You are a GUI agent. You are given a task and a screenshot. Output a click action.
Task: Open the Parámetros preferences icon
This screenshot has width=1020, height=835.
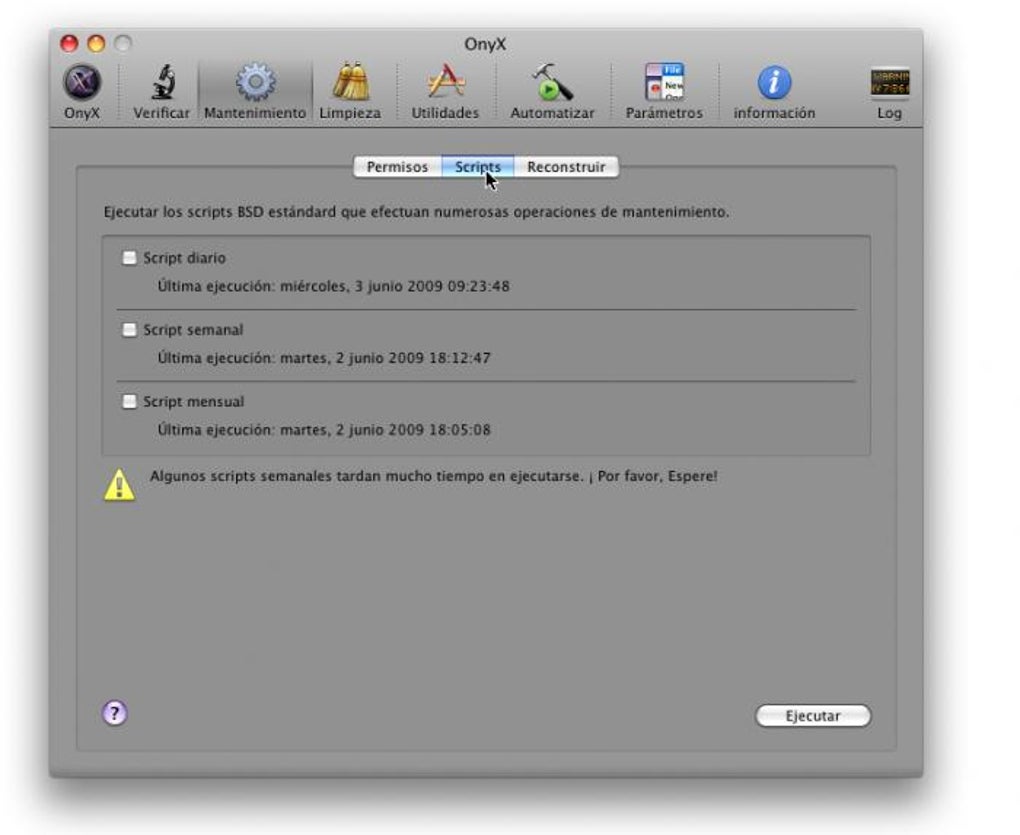point(664,82)
